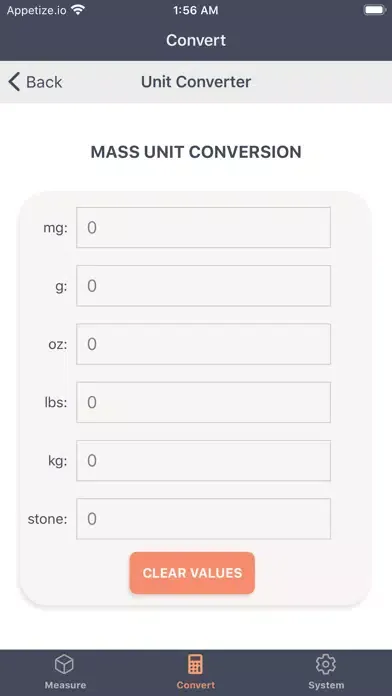Select the oz input field
Screen dimensions: 392x696
[x=203, y=344]
